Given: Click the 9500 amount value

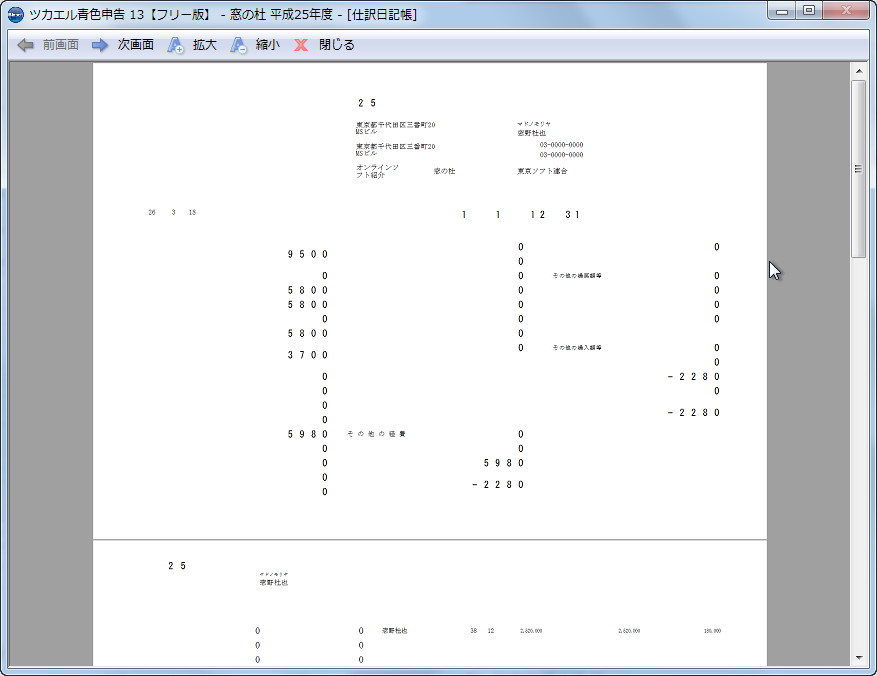Looking at the screenshot, I should tap(308, 254).
